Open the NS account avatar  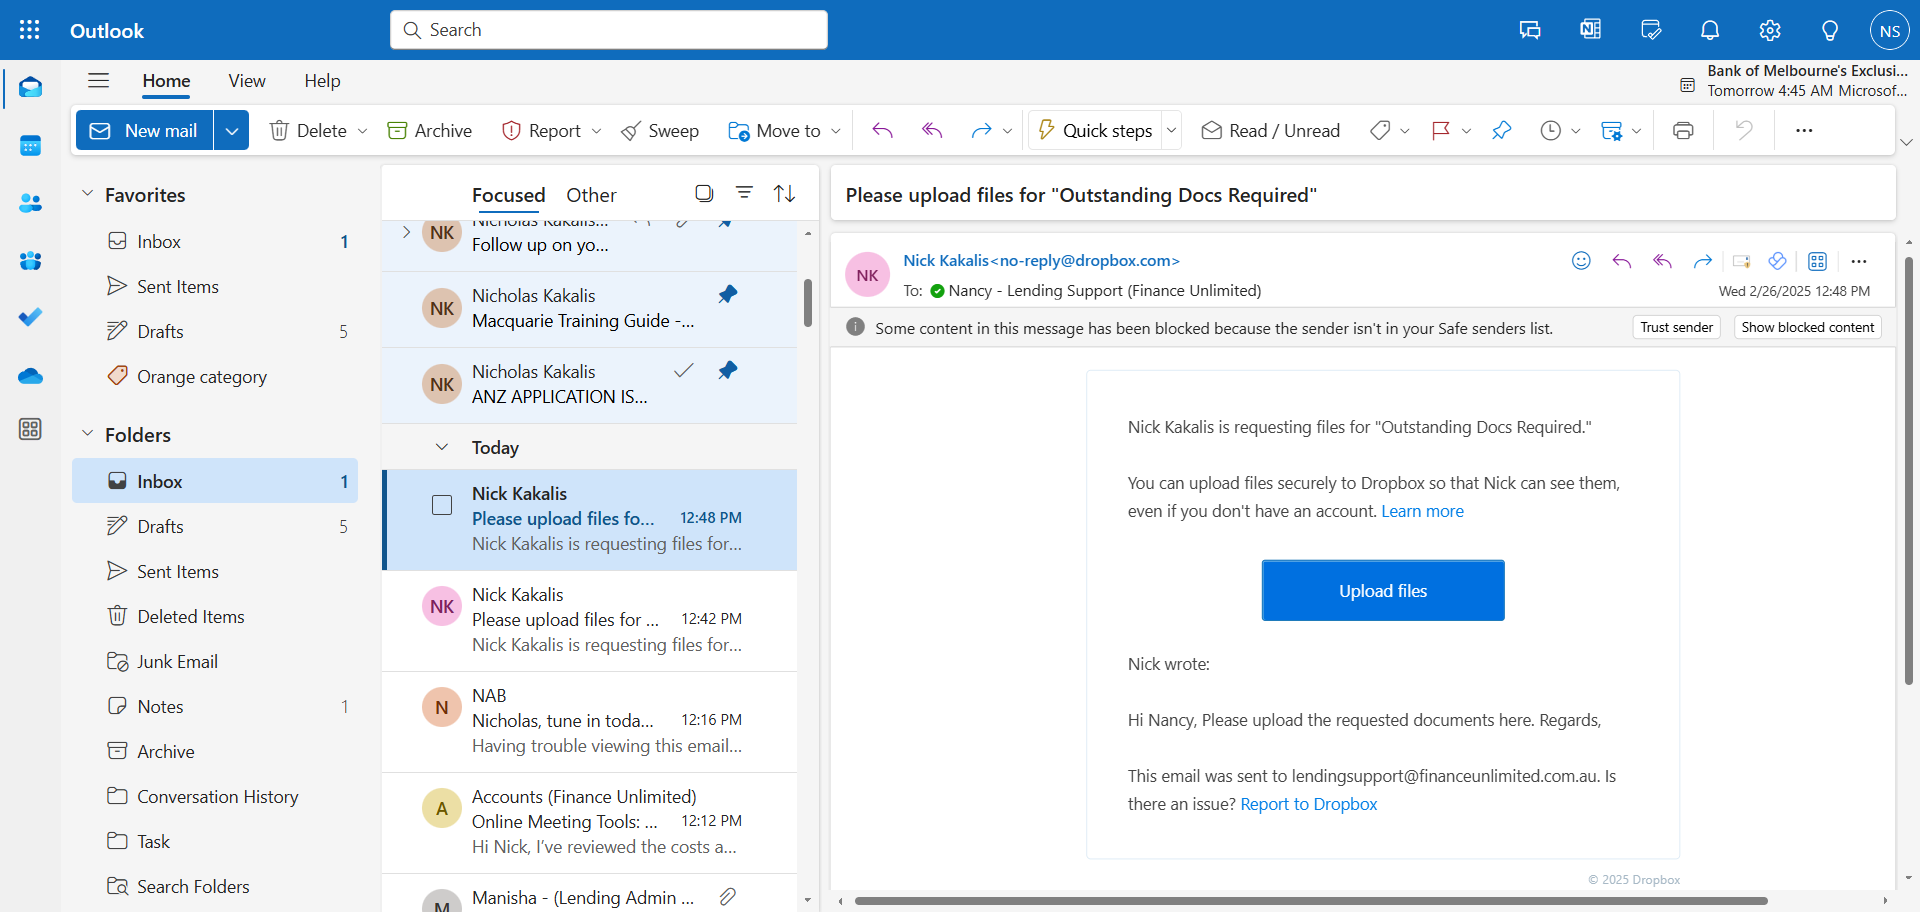click(1890, 30)
